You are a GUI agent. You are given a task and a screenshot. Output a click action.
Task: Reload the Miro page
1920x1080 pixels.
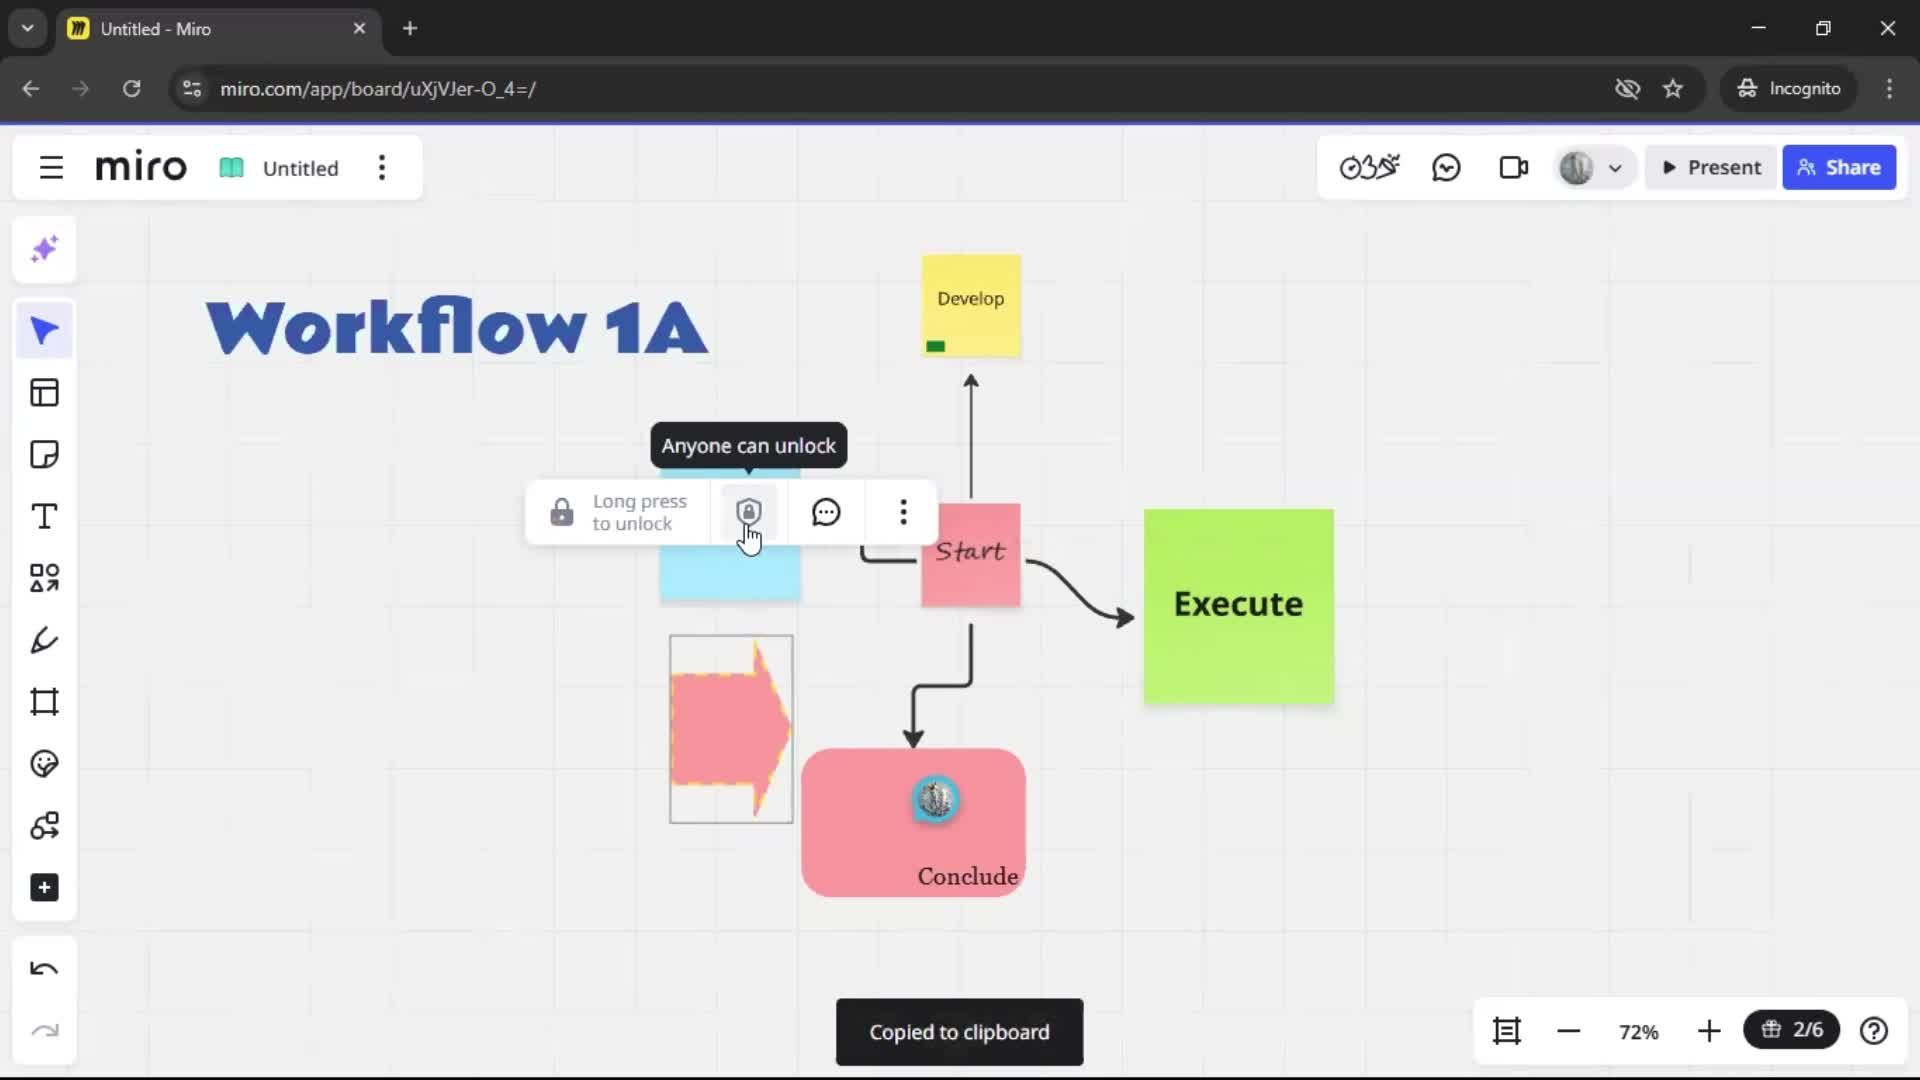(x=132, y=88)
